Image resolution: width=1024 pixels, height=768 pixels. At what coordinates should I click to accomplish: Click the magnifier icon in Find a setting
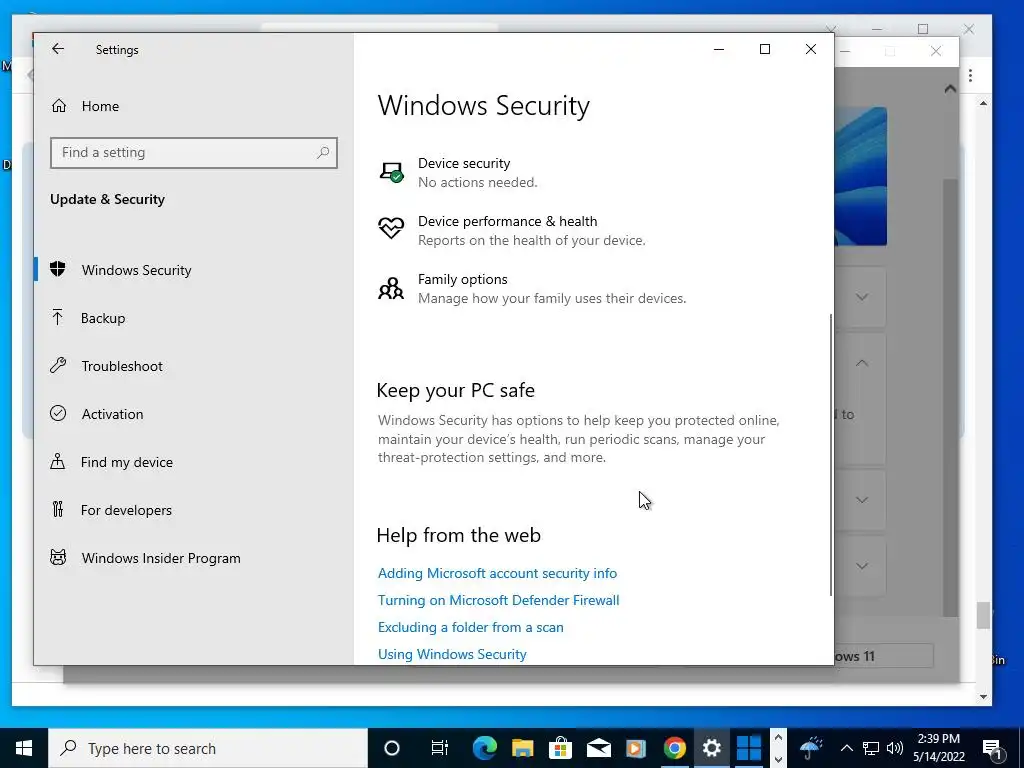point(323,153)
